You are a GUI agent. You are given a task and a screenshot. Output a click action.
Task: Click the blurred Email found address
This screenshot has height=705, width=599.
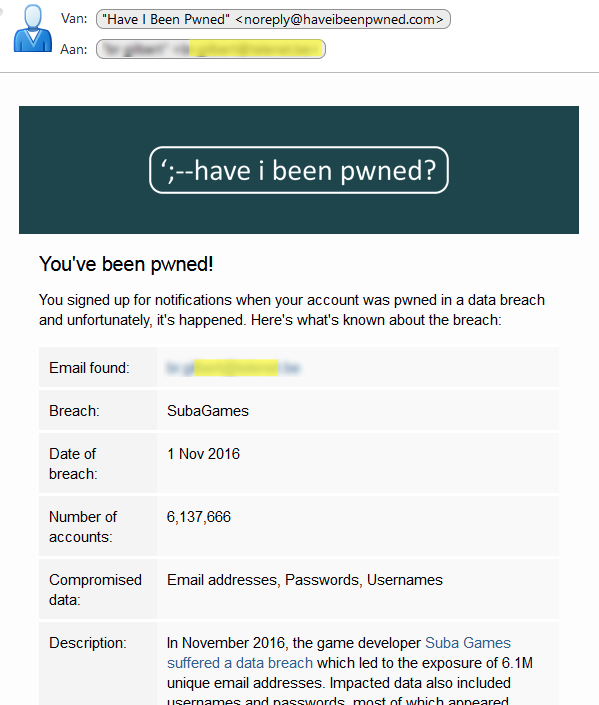click(233, 368)
